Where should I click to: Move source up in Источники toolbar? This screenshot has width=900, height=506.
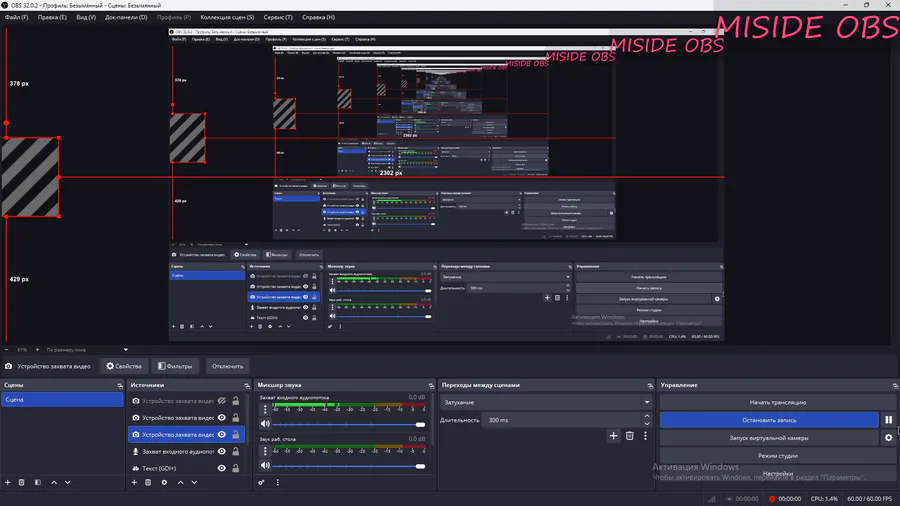180,482
